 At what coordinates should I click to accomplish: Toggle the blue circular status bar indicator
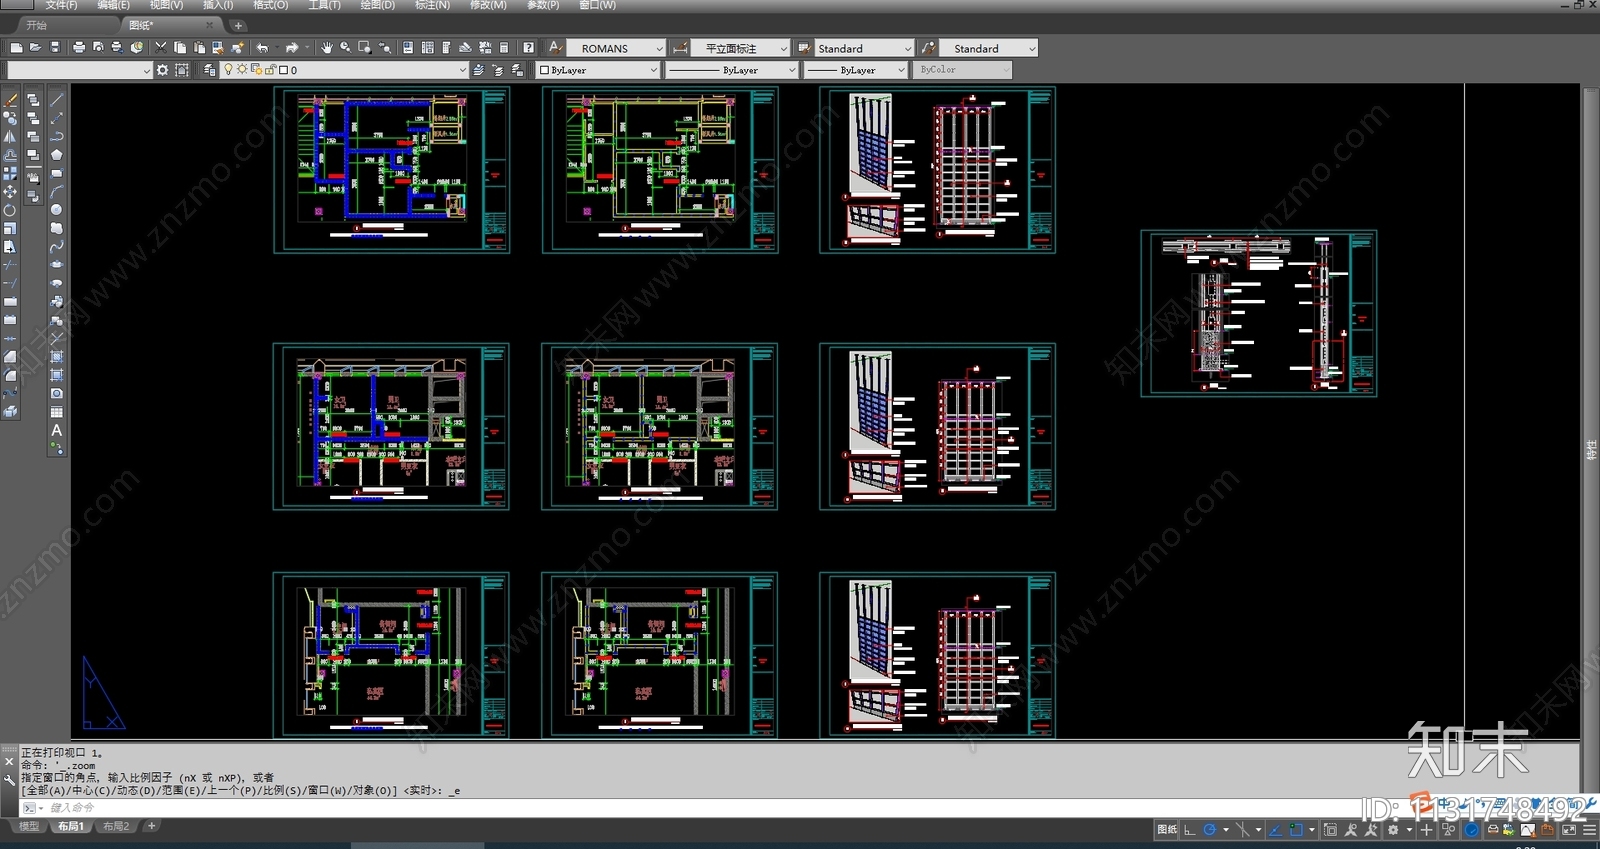point(1472,830)
